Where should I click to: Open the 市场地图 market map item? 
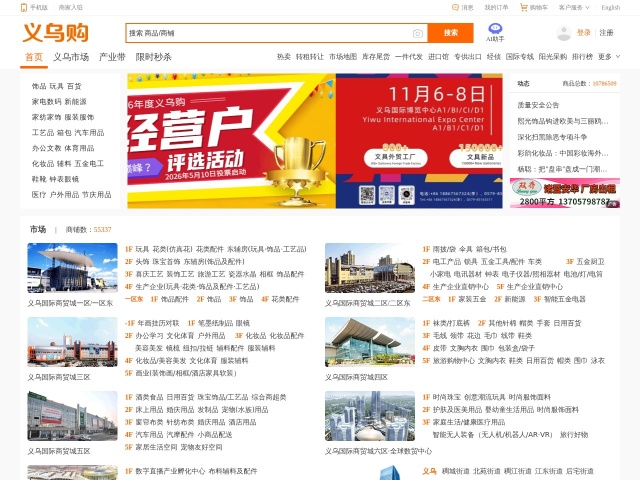(343, 57)
